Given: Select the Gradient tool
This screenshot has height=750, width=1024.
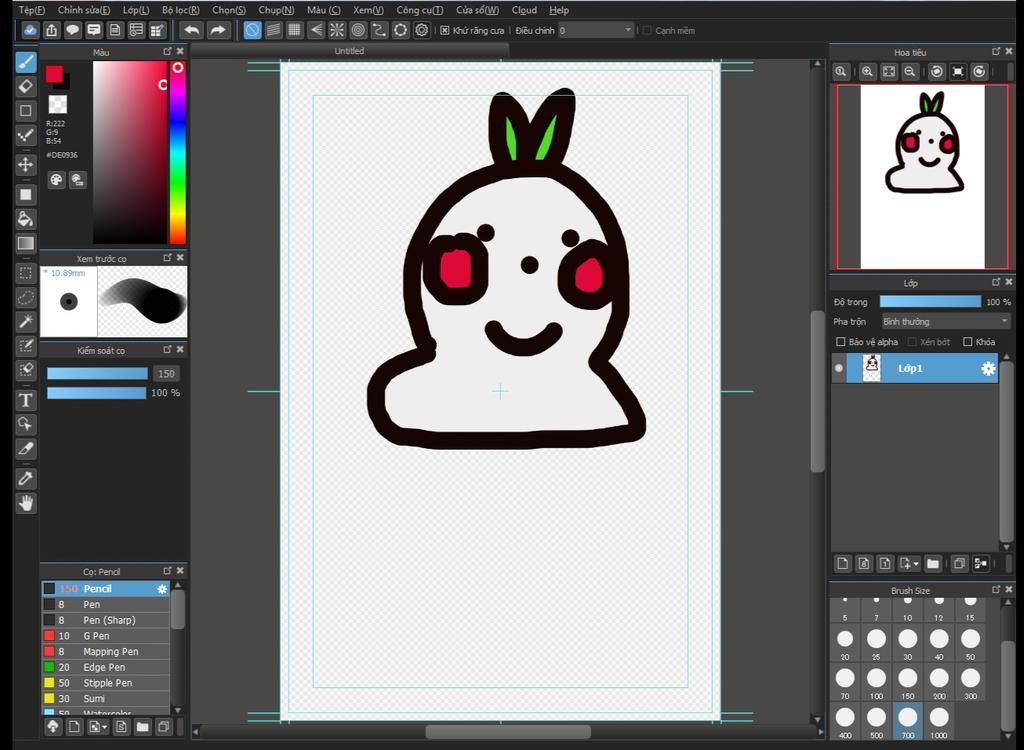Looking at the screenshot, I should pos(25,243).
